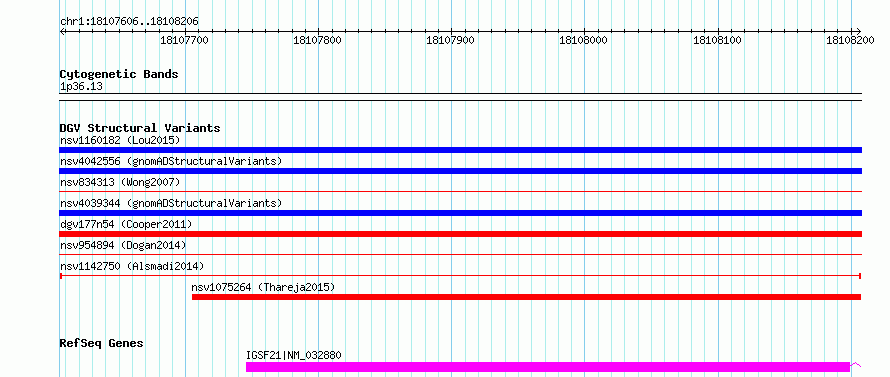Click the red bar for nsv1075264
This screenshot has height=377, width=890.
click(x=527, y=297)
